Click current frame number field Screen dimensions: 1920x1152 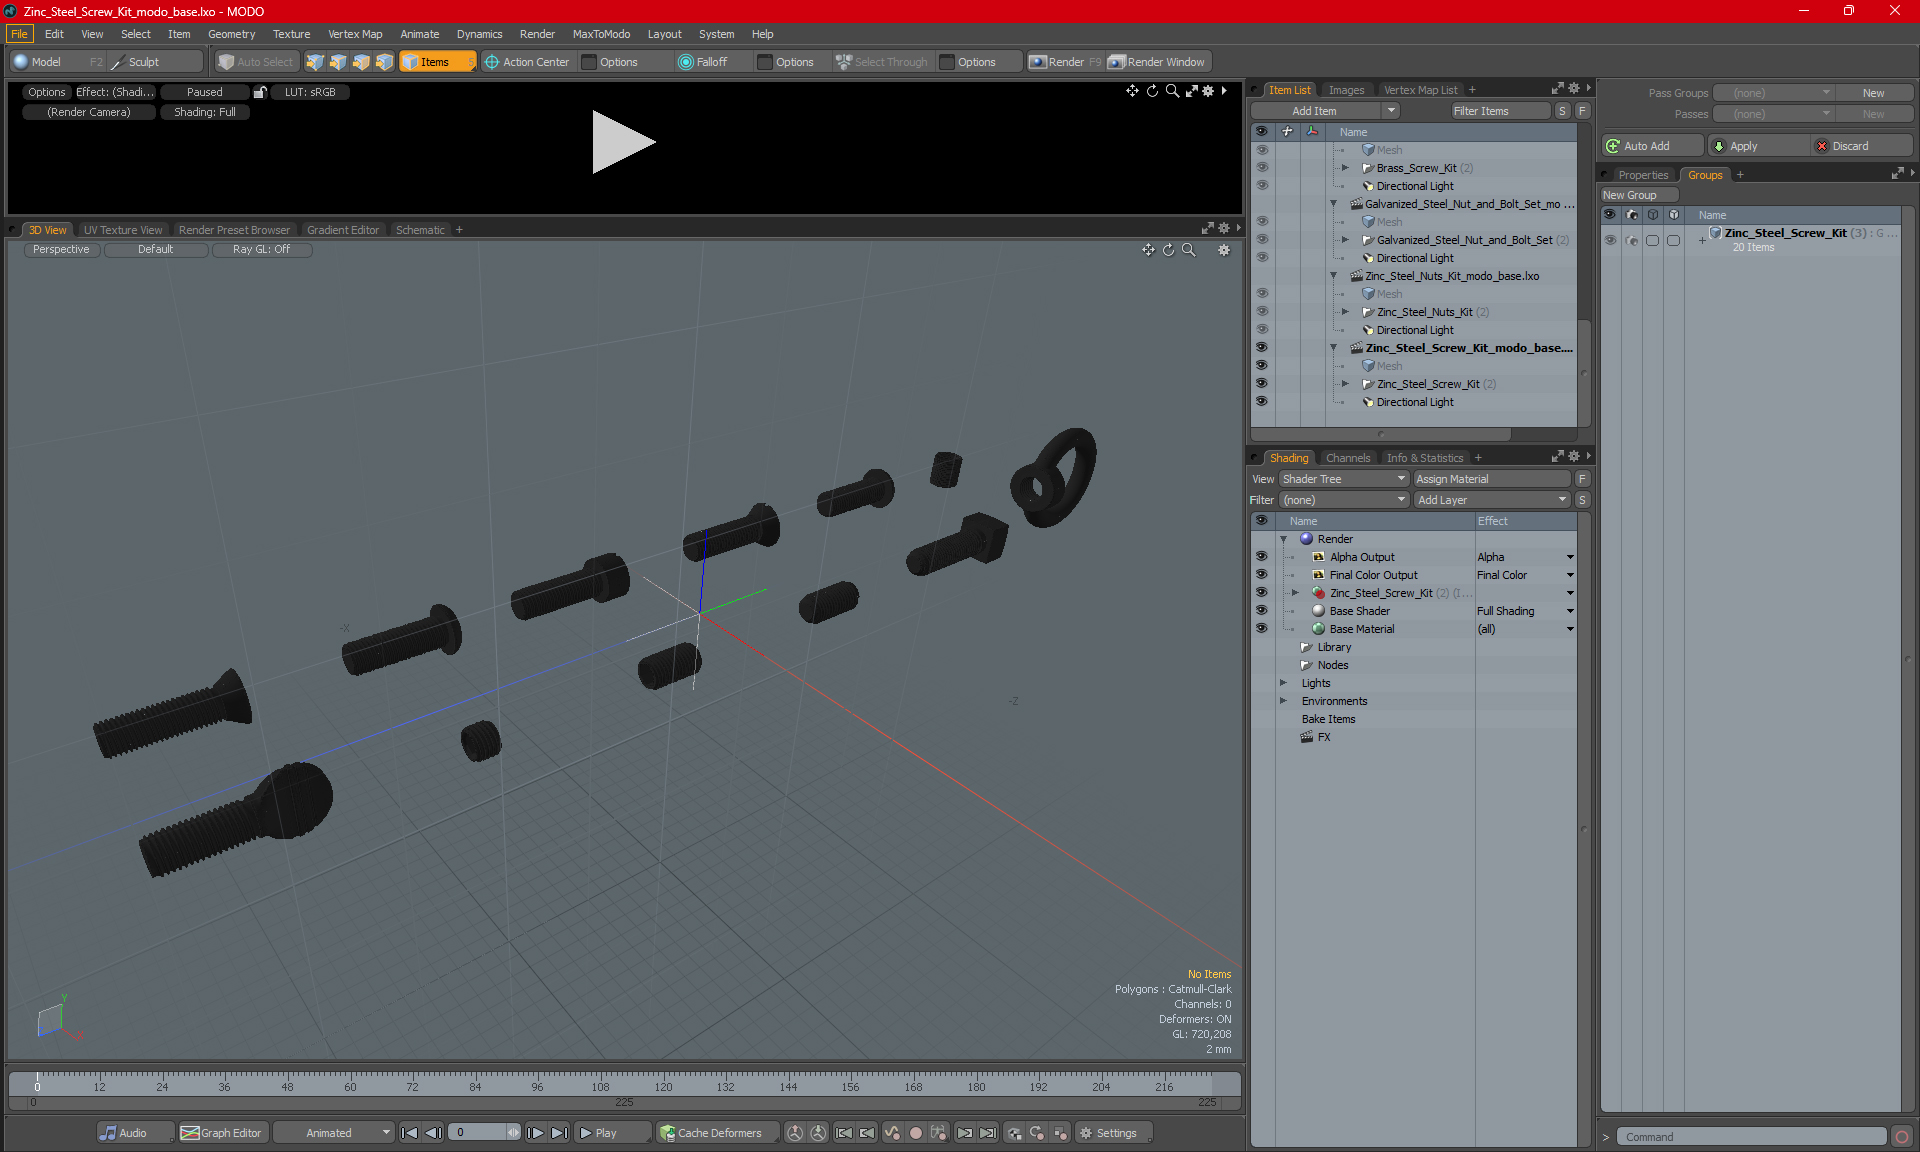[x=484, y=1133]
